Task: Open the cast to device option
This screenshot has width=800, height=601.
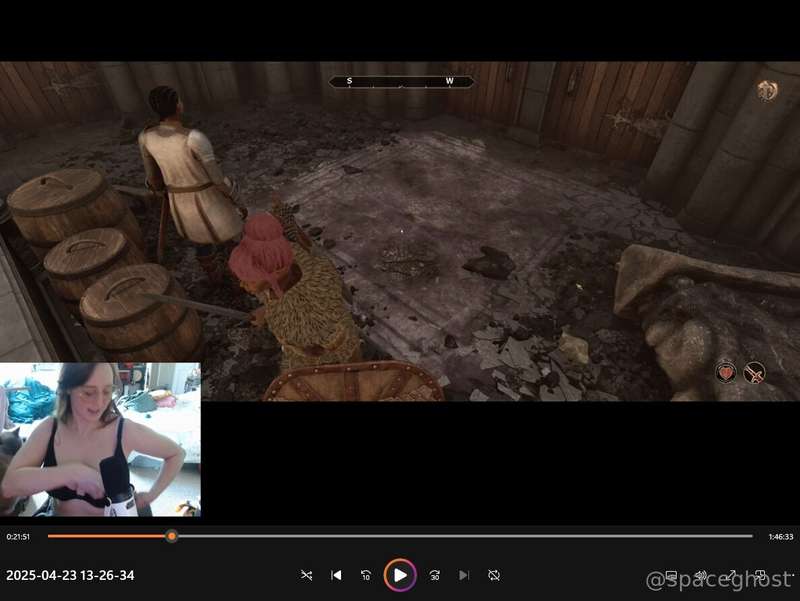Action: [671, 575]
